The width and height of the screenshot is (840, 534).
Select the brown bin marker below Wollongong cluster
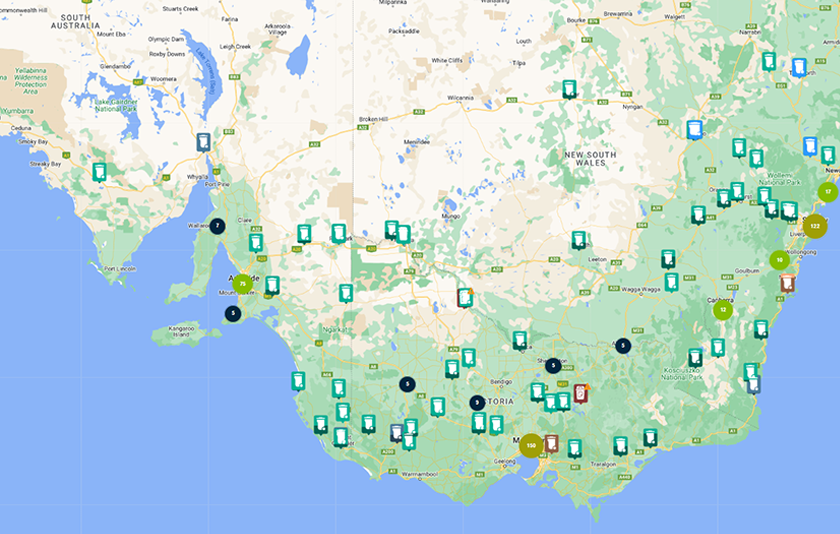(x=788, y=283)
